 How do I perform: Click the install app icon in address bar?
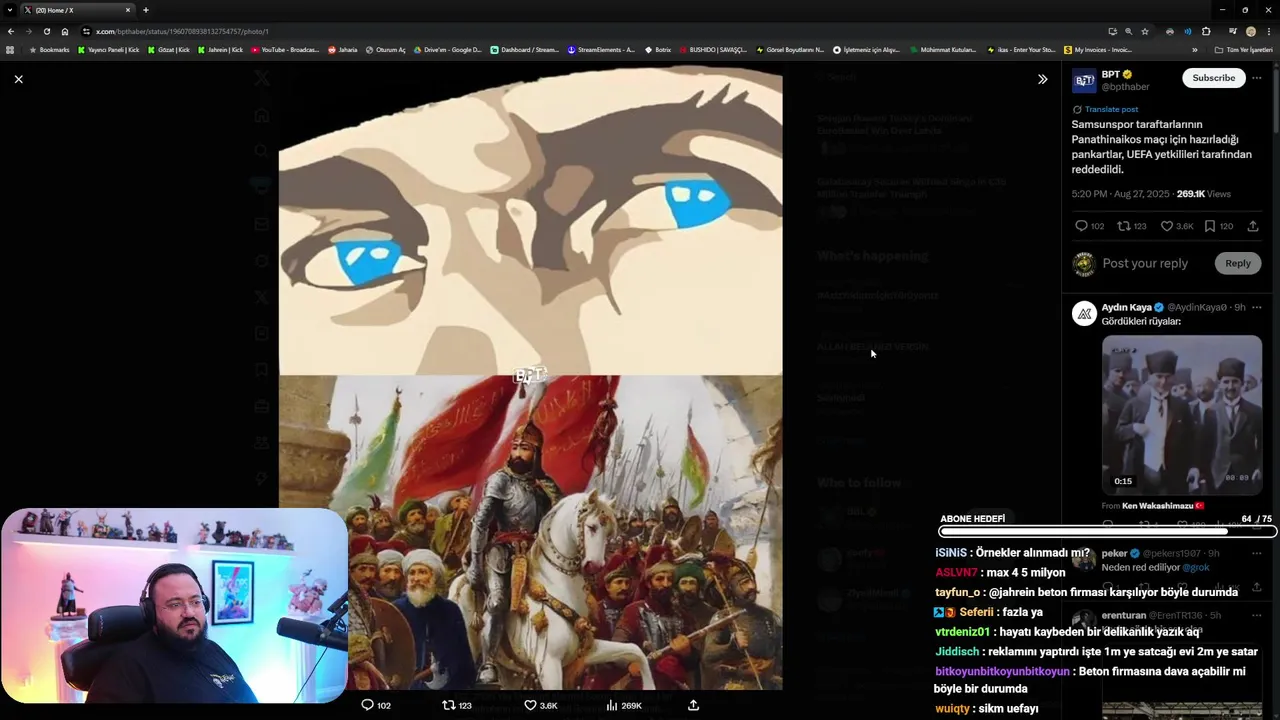point(1112,31)
